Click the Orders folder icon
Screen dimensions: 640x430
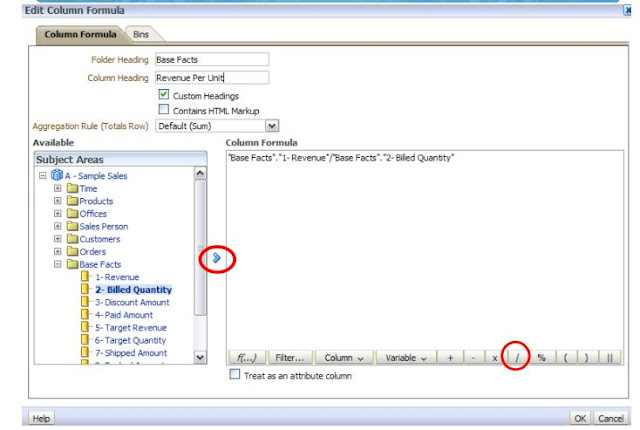(73, 251)
